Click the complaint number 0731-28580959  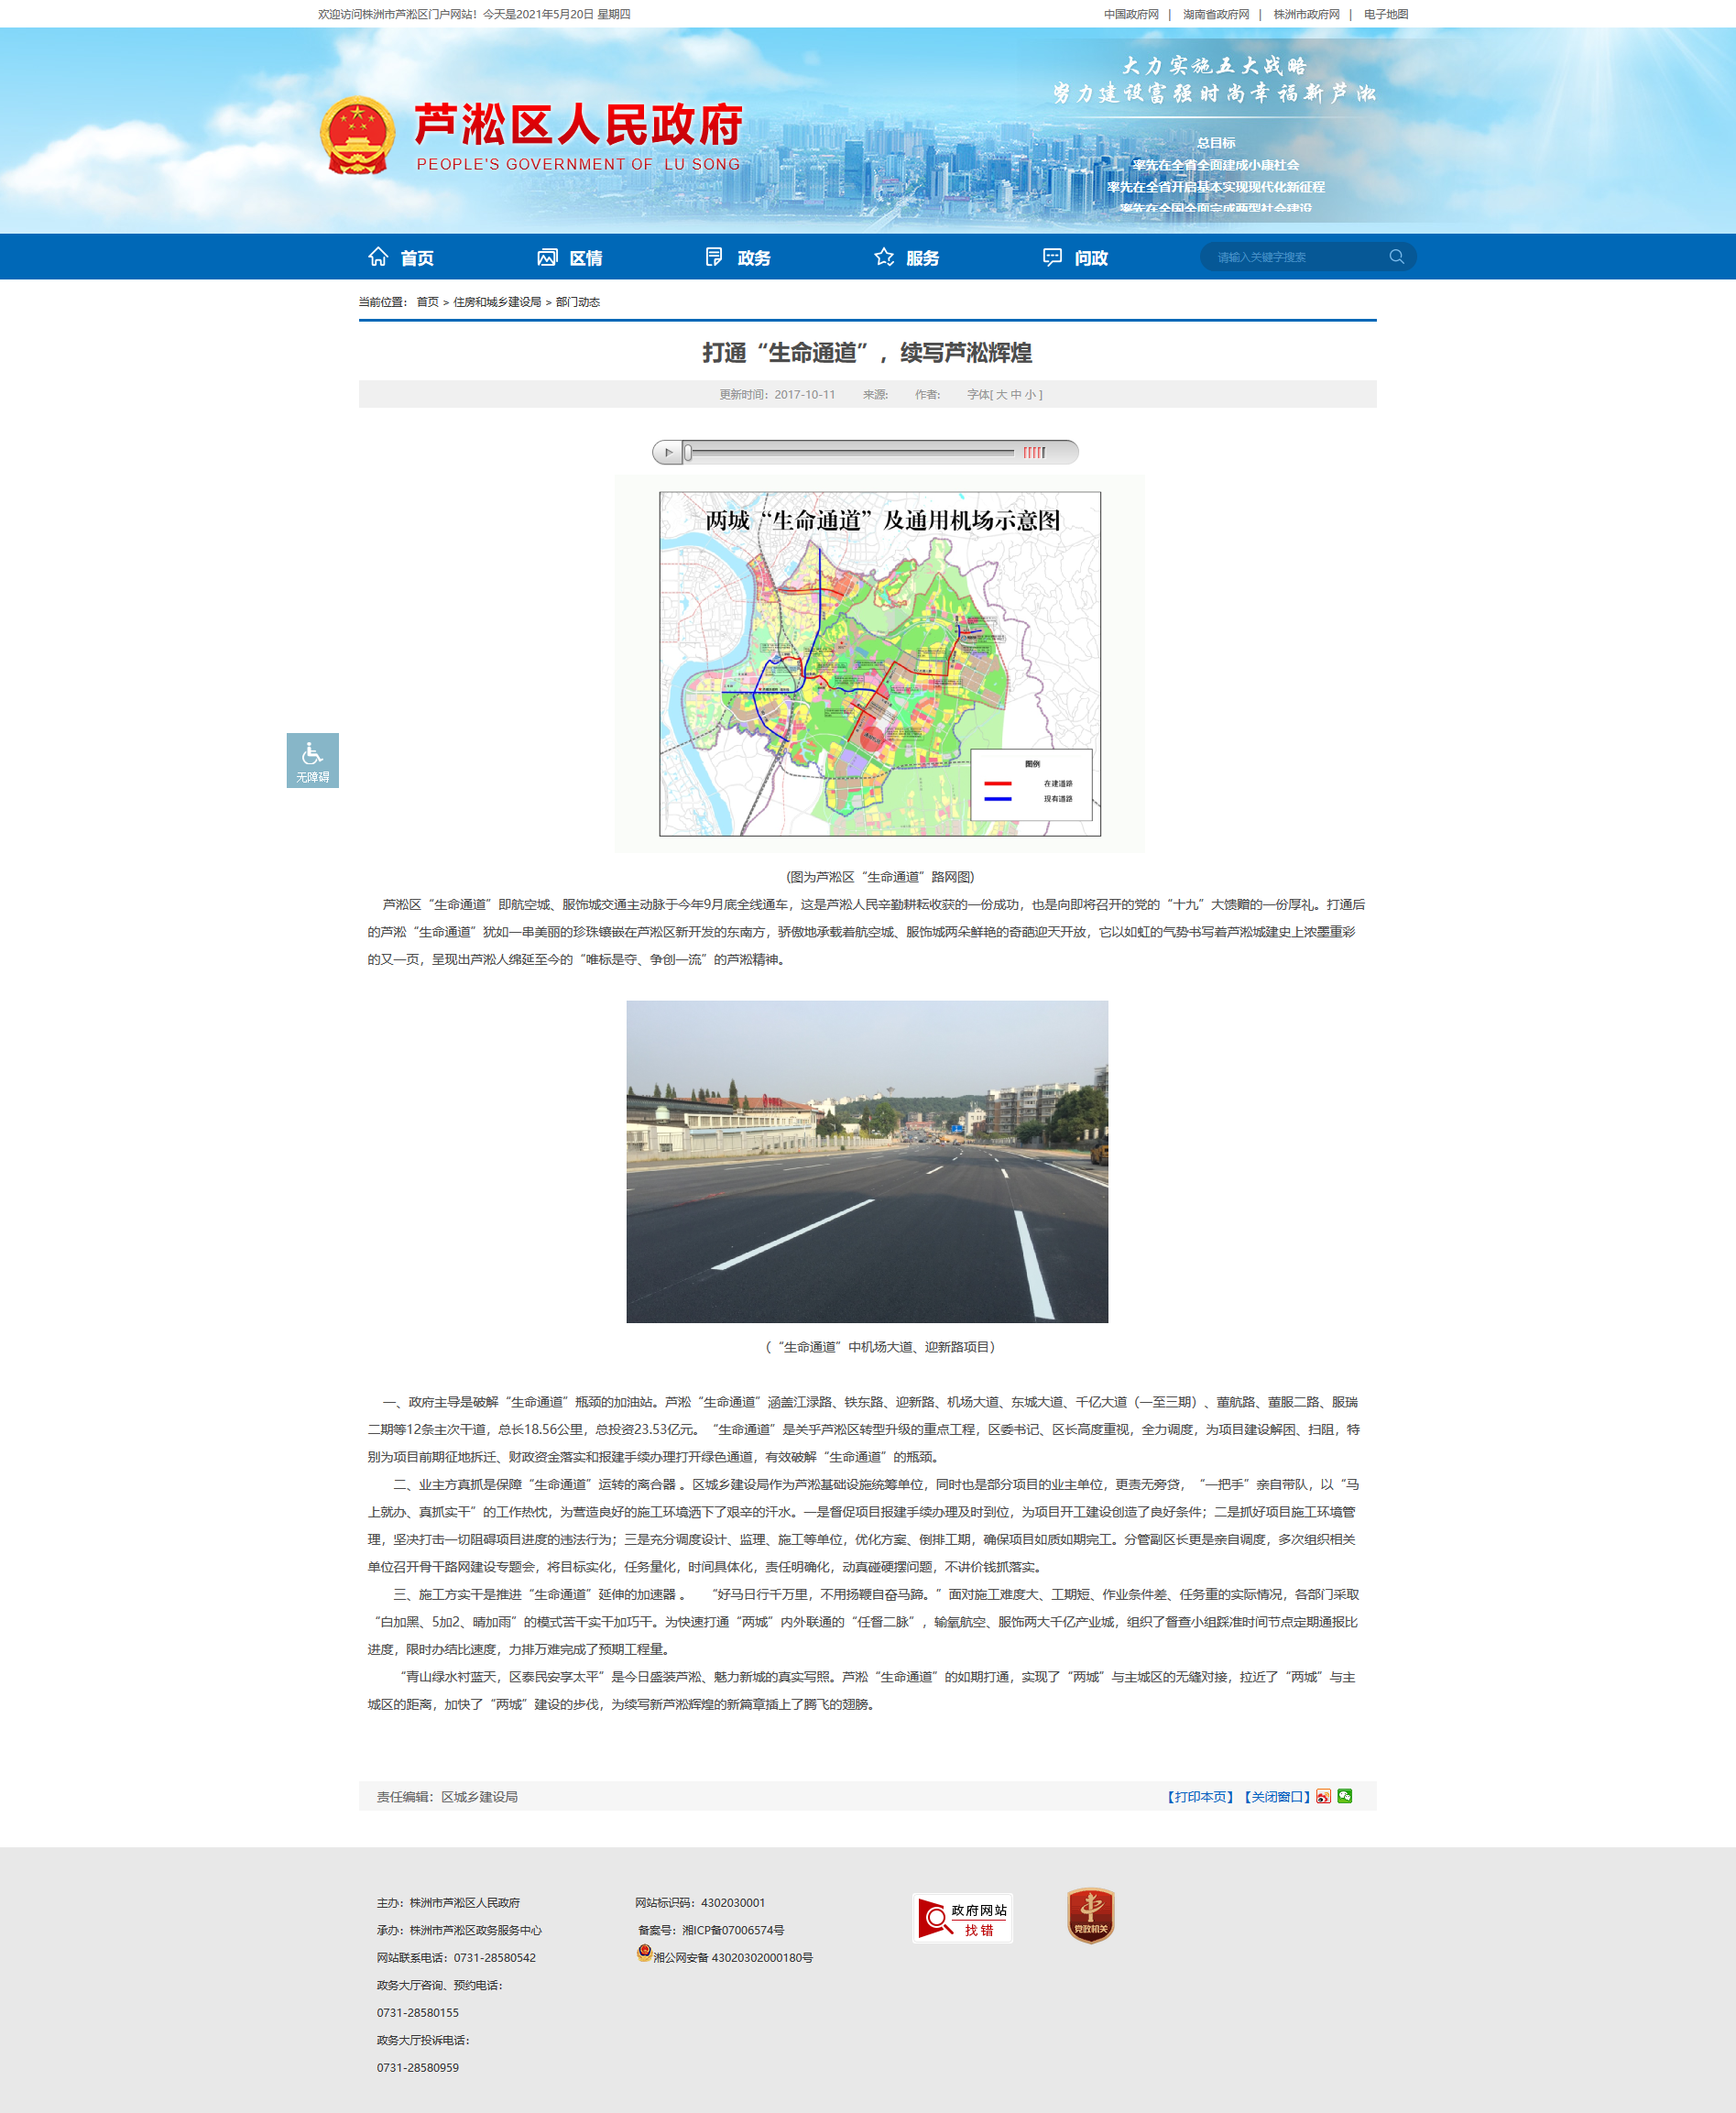(418, 2068)
